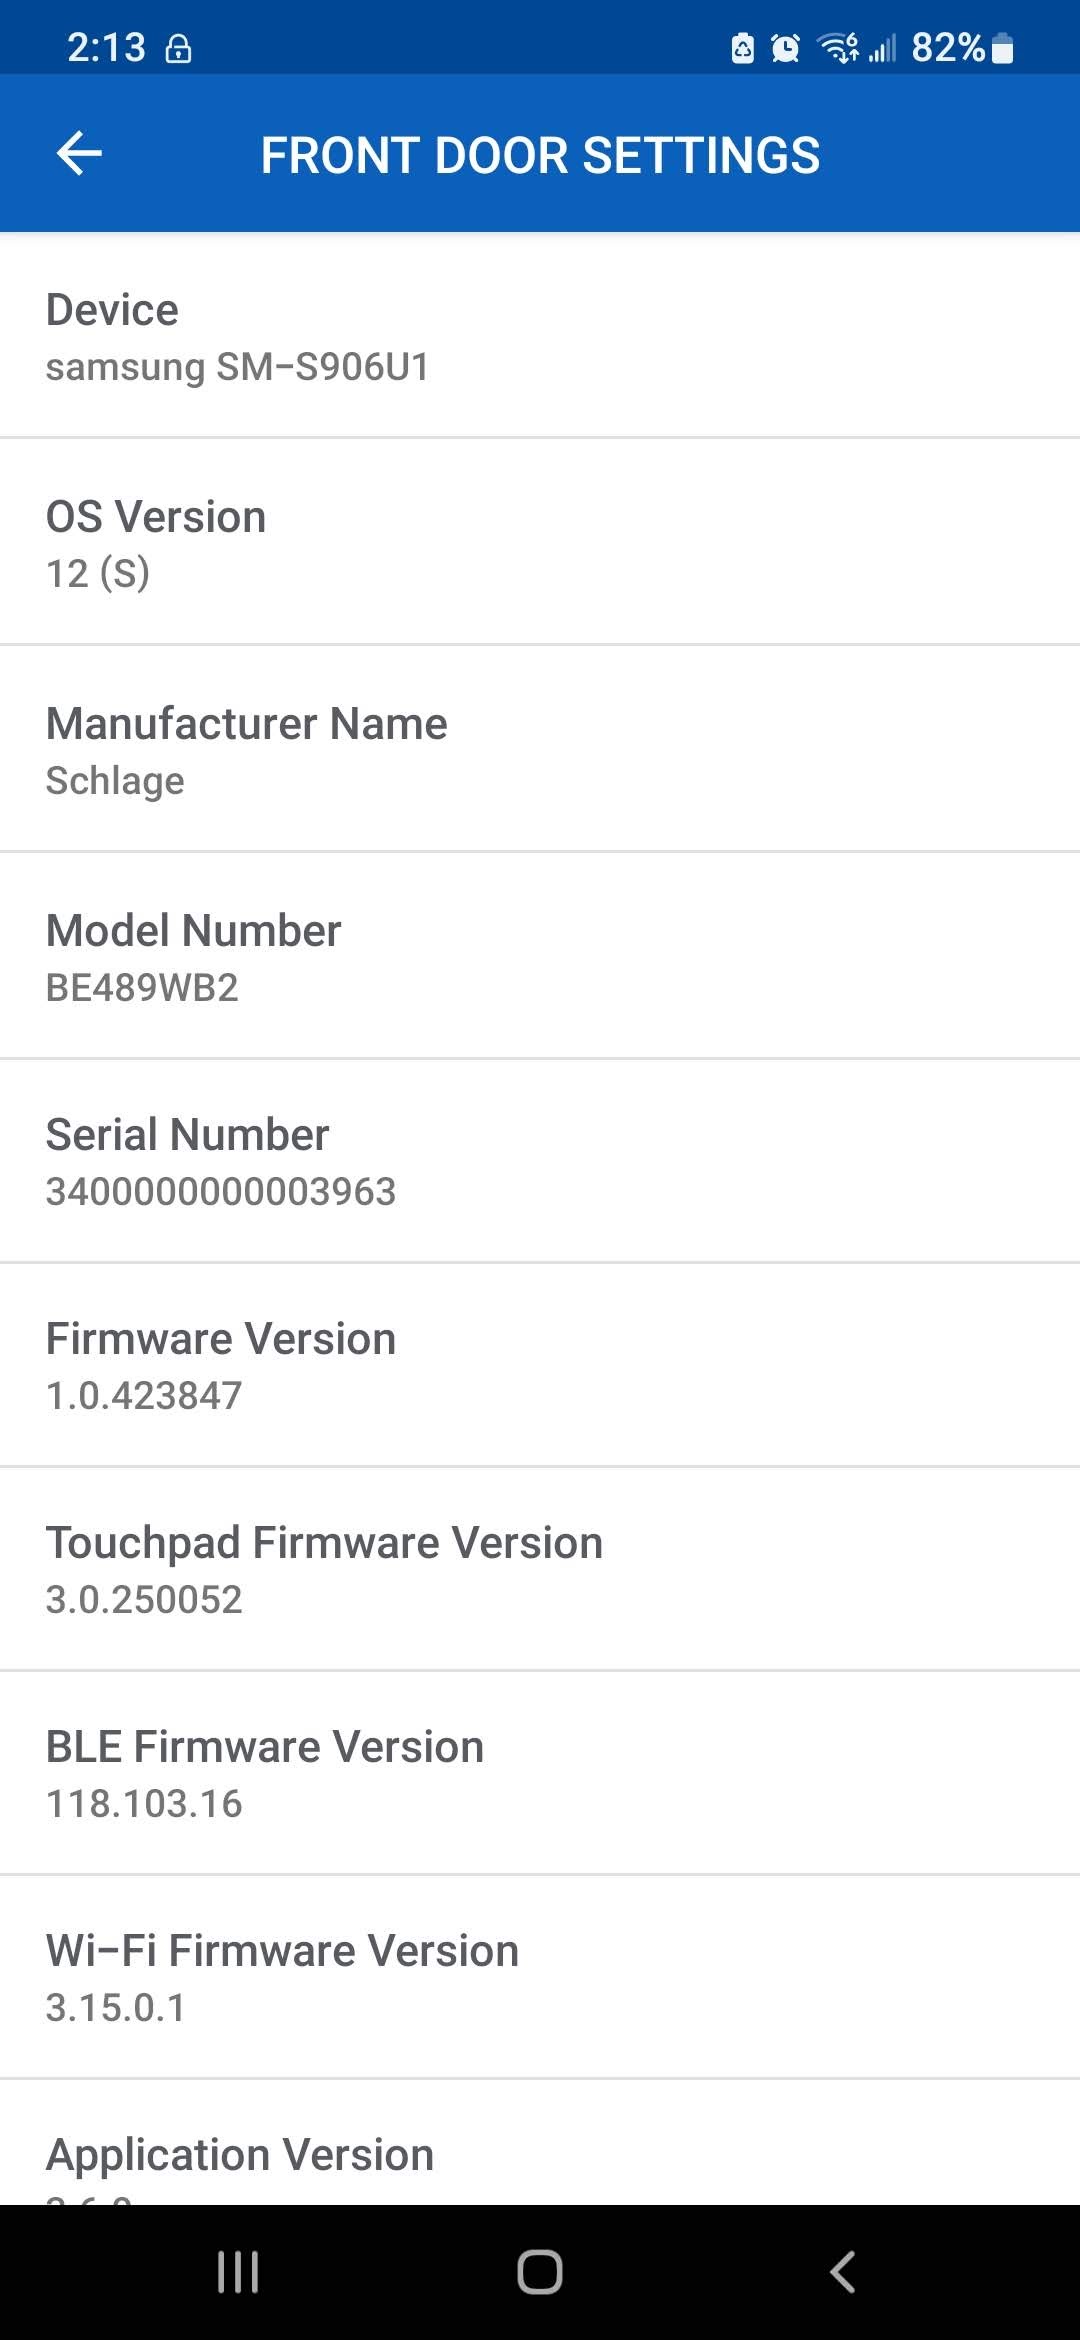Image resolution: width=1080 pixels, height=2340 pixels.
Task: Tap the Firmware Version 1.0.423847 row
Action: pos(540,1366)
